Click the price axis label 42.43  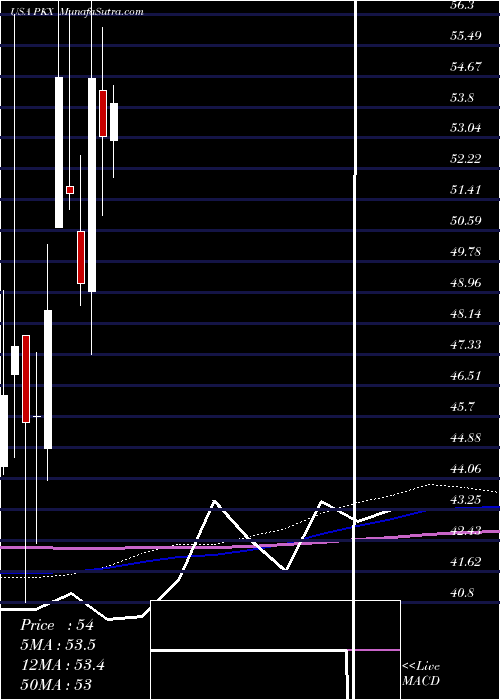[x=466, y=530]
